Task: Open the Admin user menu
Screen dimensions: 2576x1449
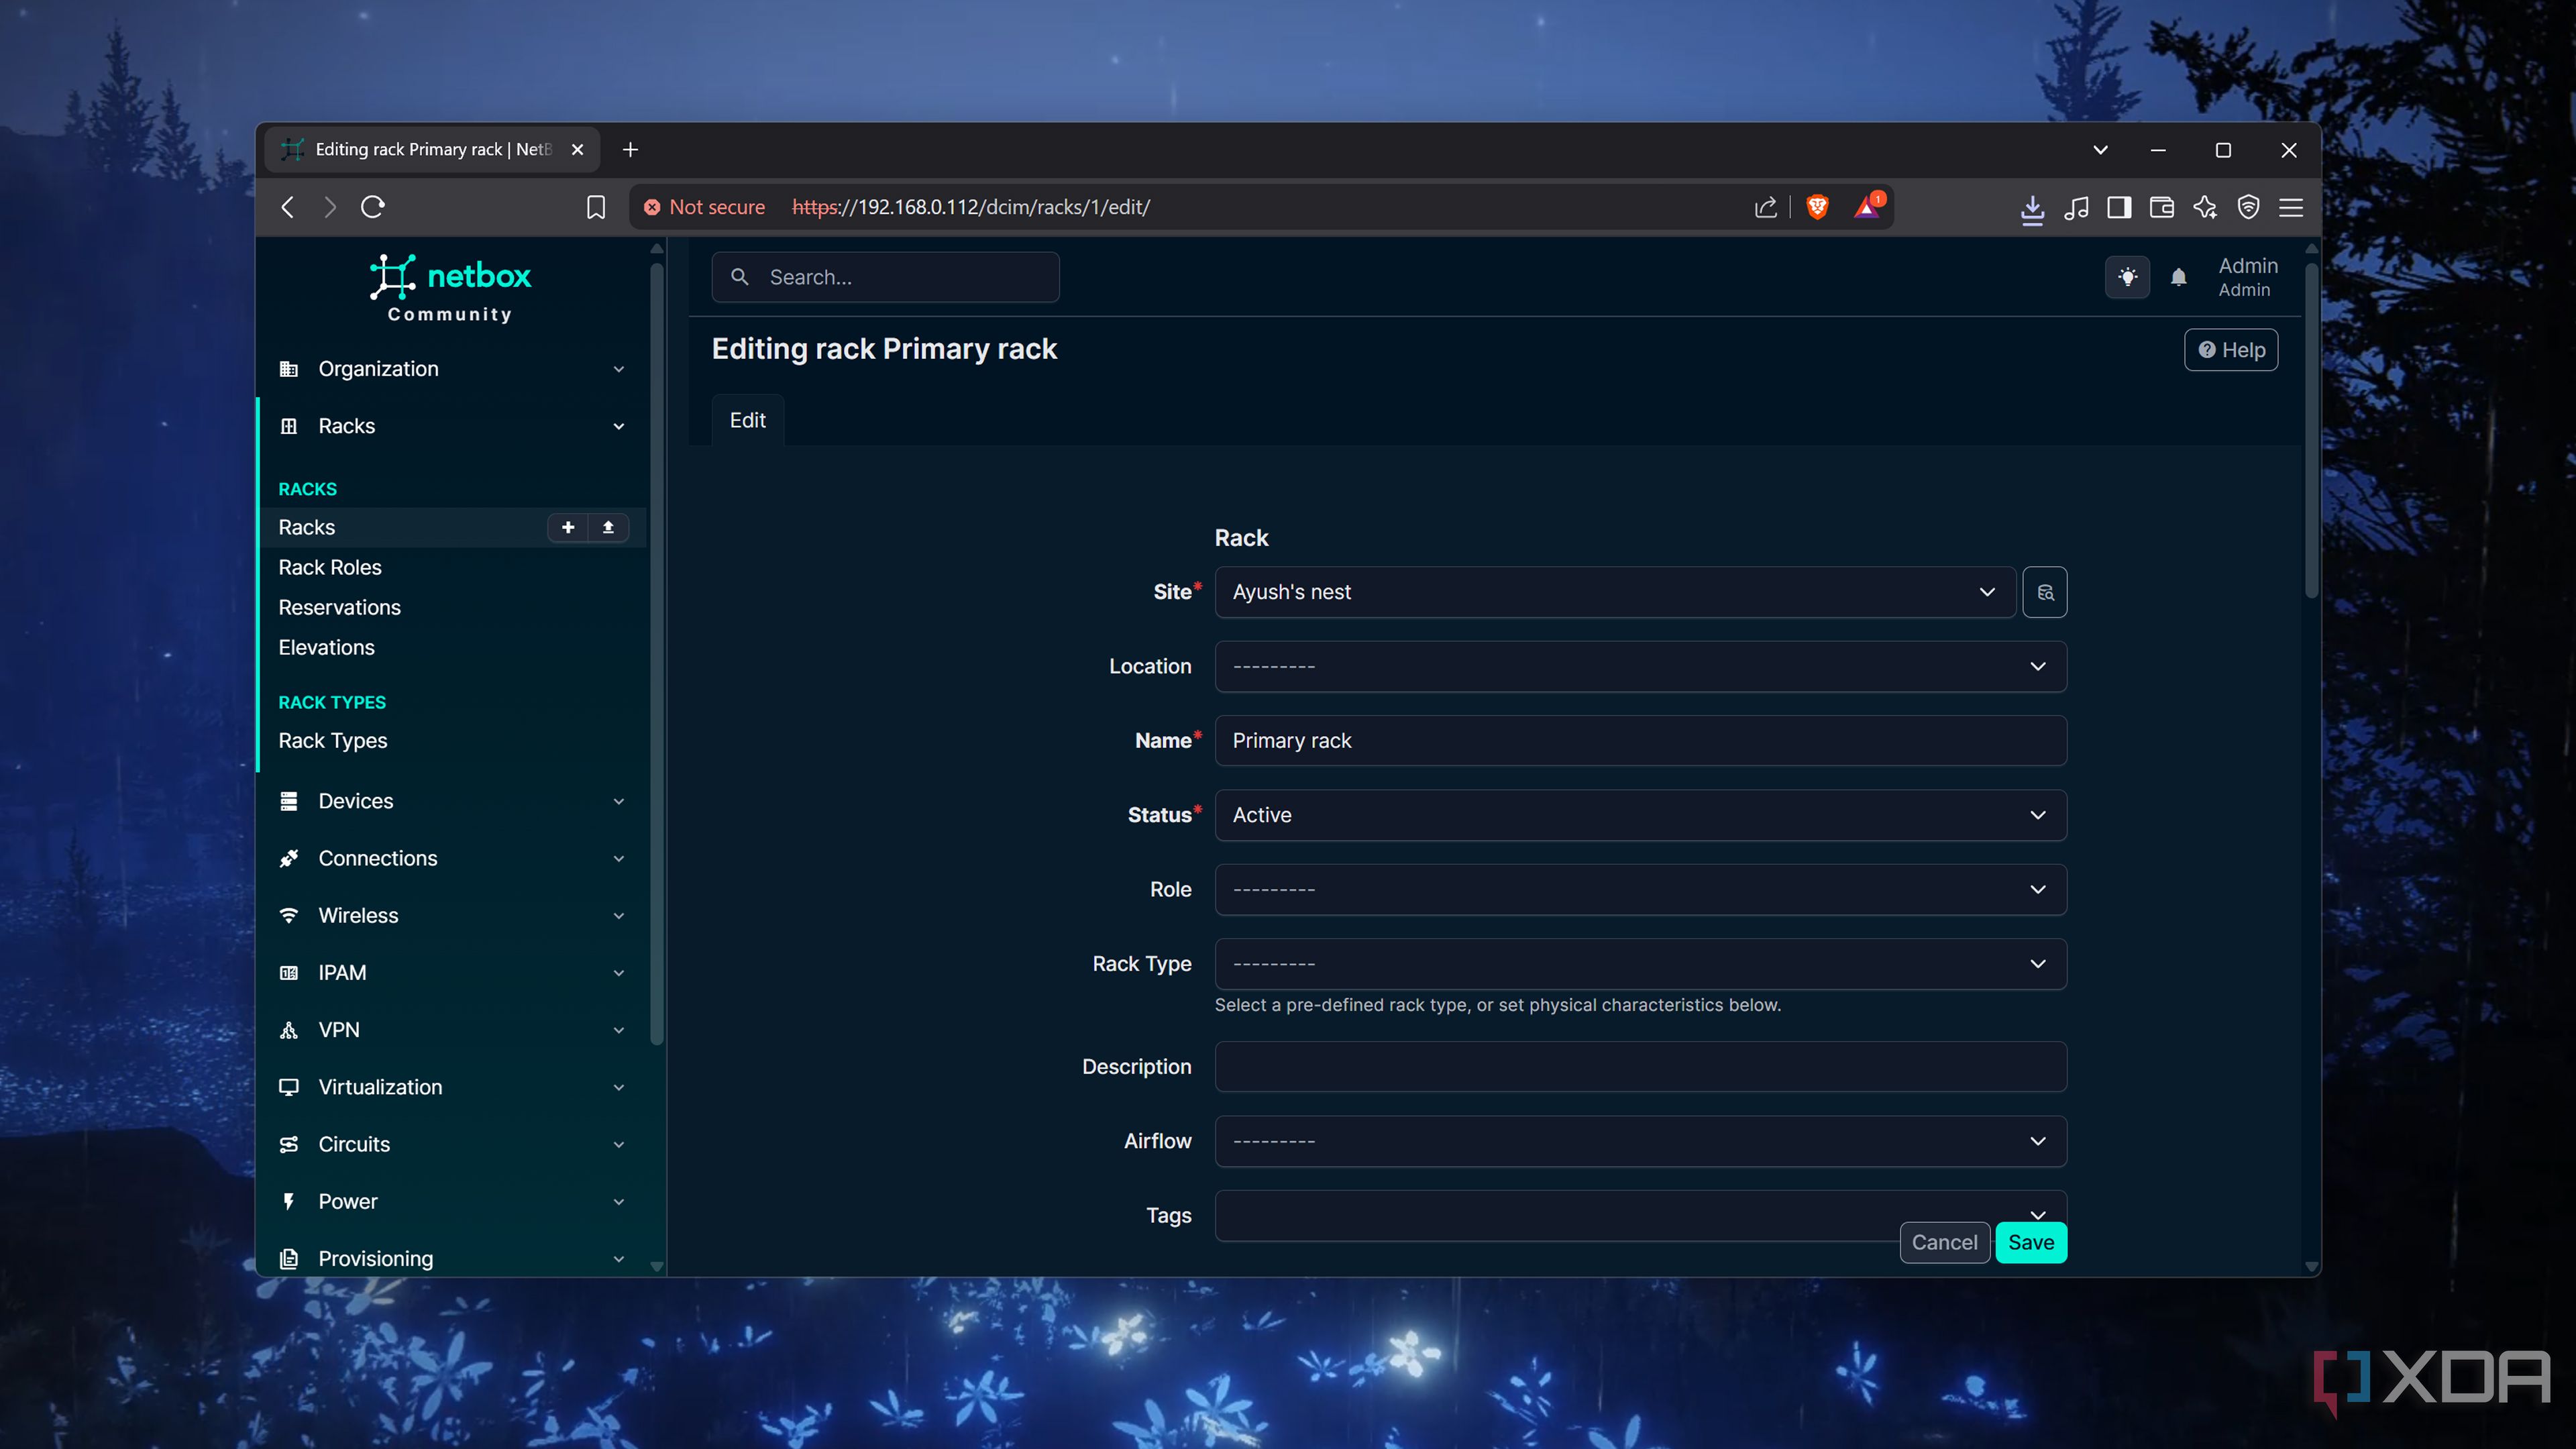Action: [2248, 277]
